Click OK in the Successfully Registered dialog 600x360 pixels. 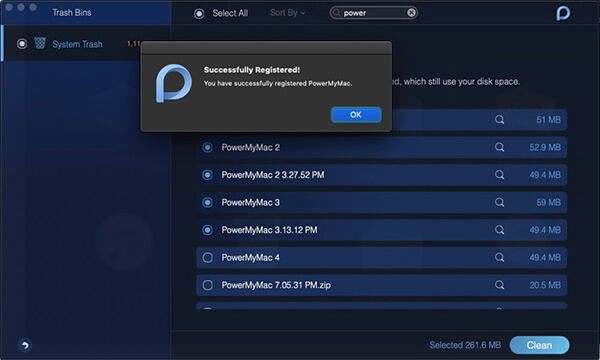(356, 115)
